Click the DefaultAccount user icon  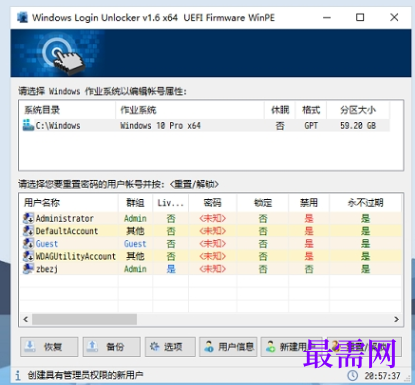[x=28, y=231]
